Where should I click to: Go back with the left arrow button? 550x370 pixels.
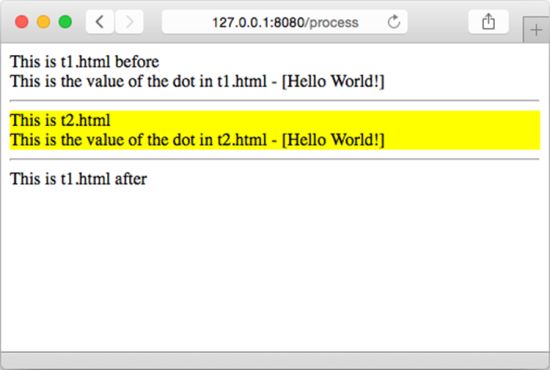(x=100, y=22)
